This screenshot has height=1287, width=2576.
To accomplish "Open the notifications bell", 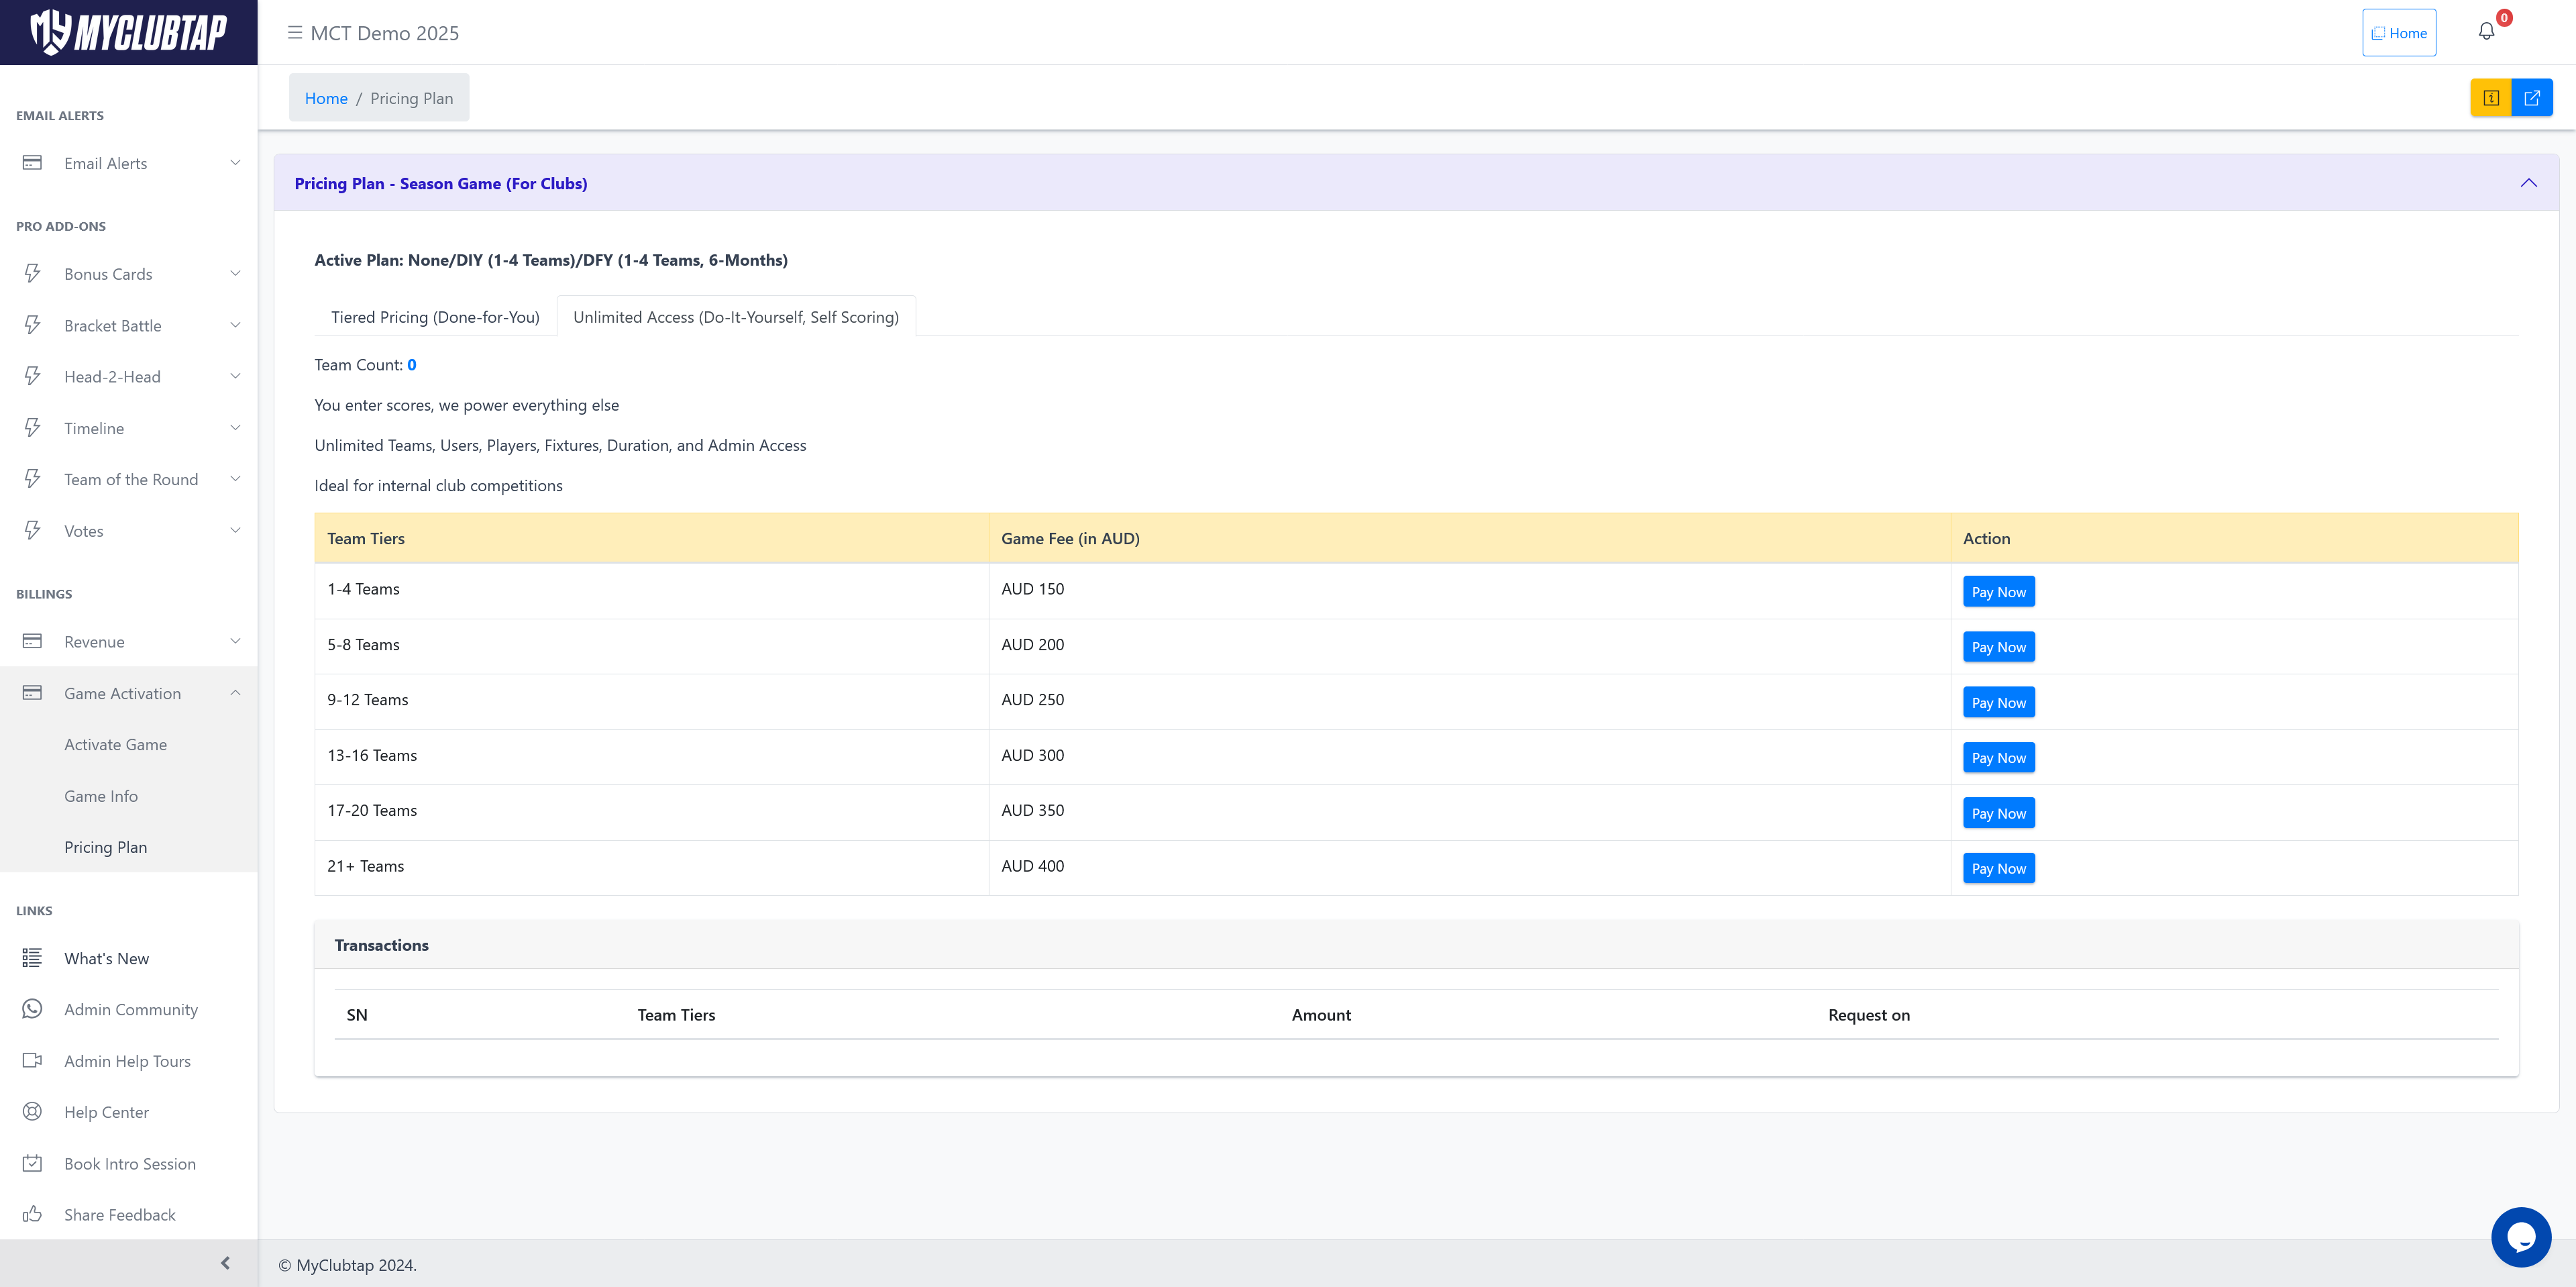I will coord(2486,32).
